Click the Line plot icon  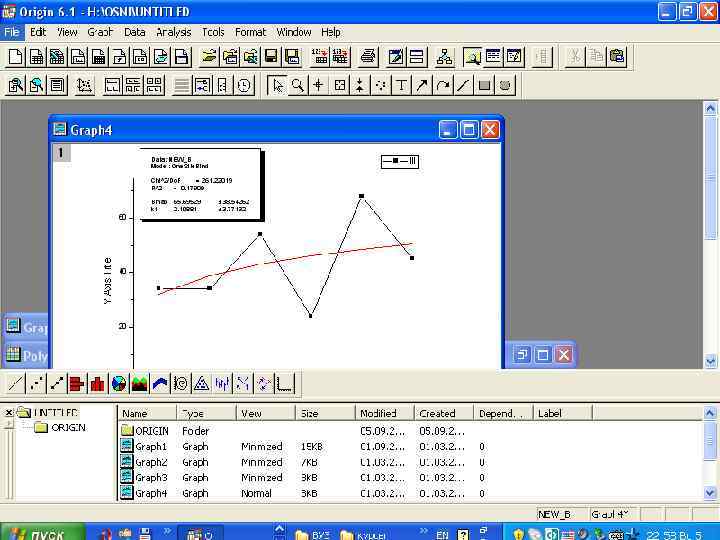15,383
